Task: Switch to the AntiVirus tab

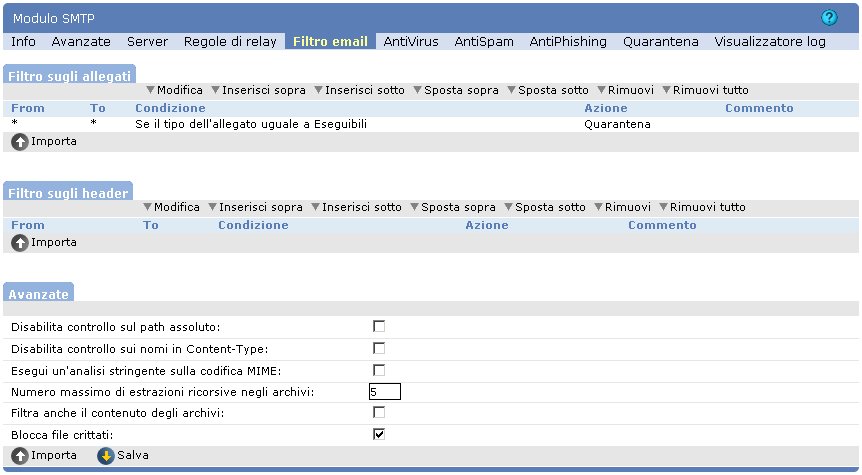Action: point(411,42)
